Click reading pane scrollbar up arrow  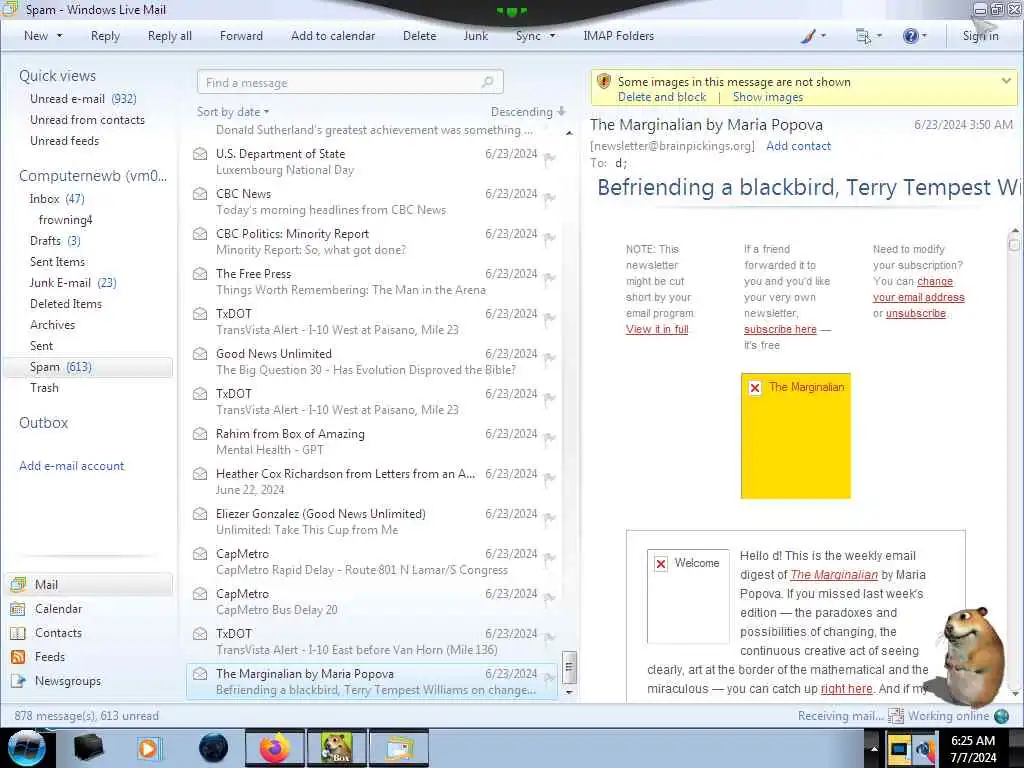pos(1014,231)
